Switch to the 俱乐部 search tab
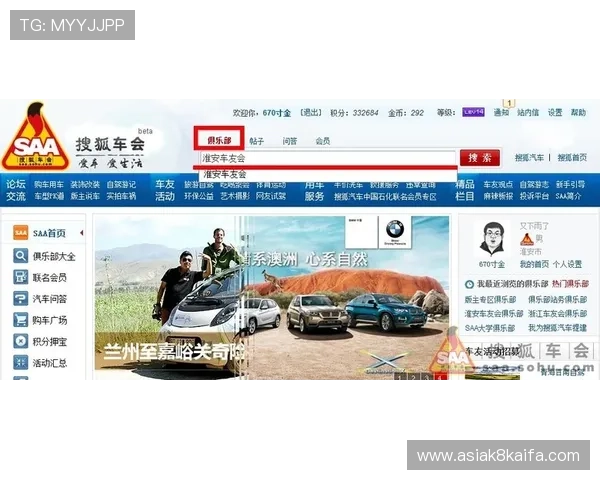600x480 pixels. point(219,140)
